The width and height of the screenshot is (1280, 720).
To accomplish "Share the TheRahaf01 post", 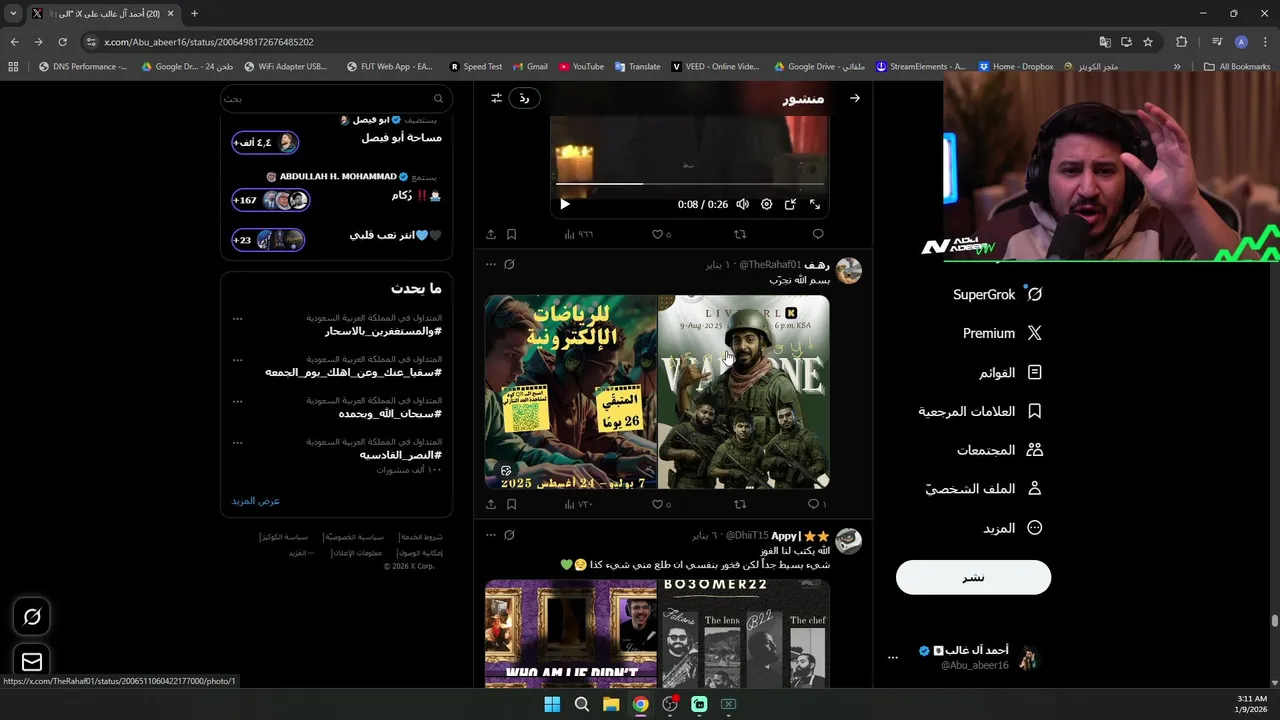I will [491, 504].
